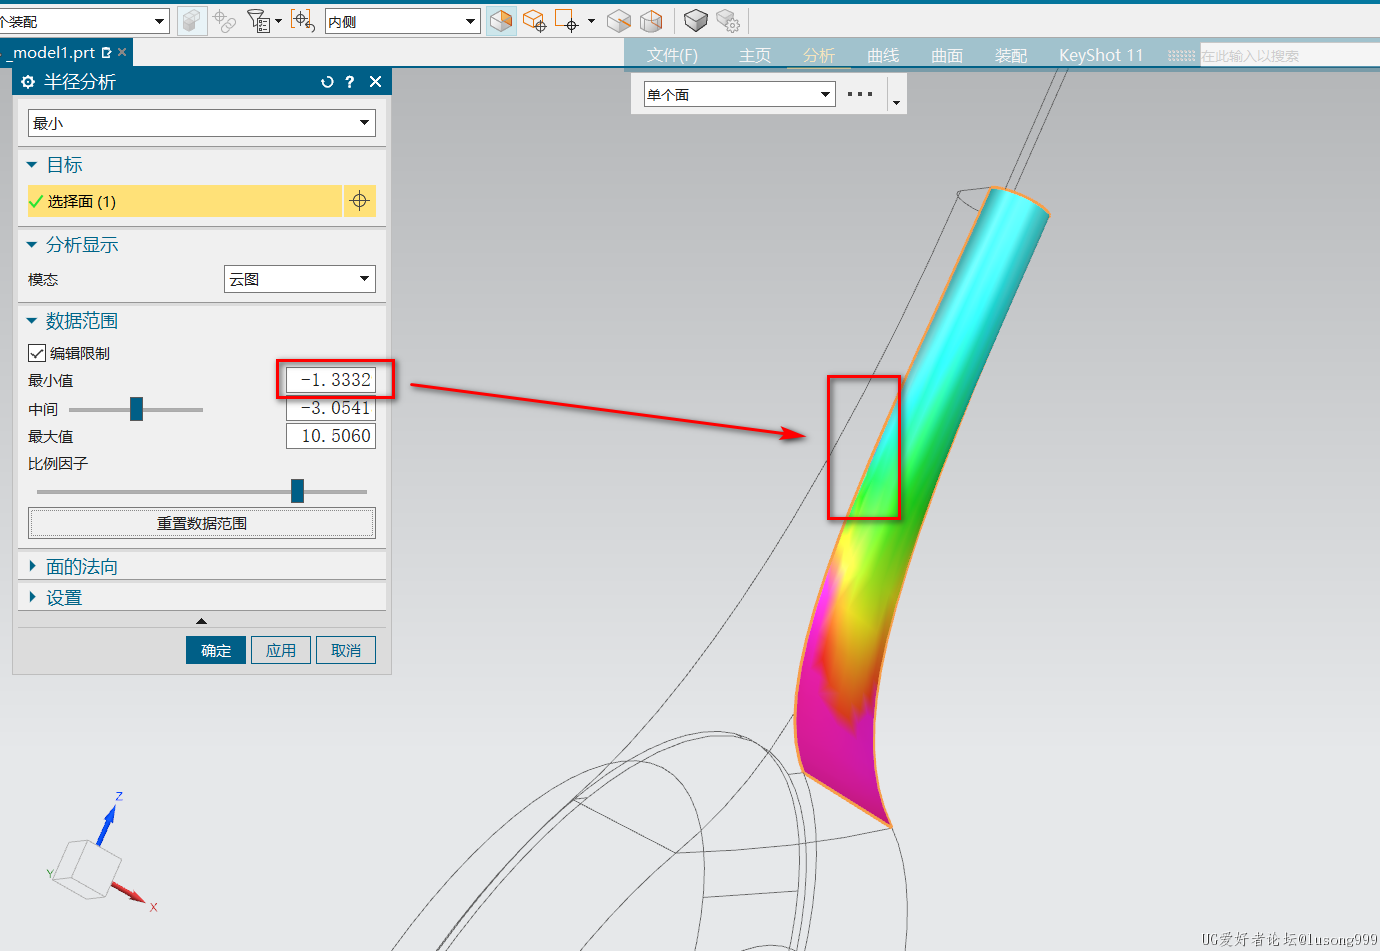Click the bracketed crosshair reselect icon
This screenshot has width=1380, height=951.
[303, 21]
